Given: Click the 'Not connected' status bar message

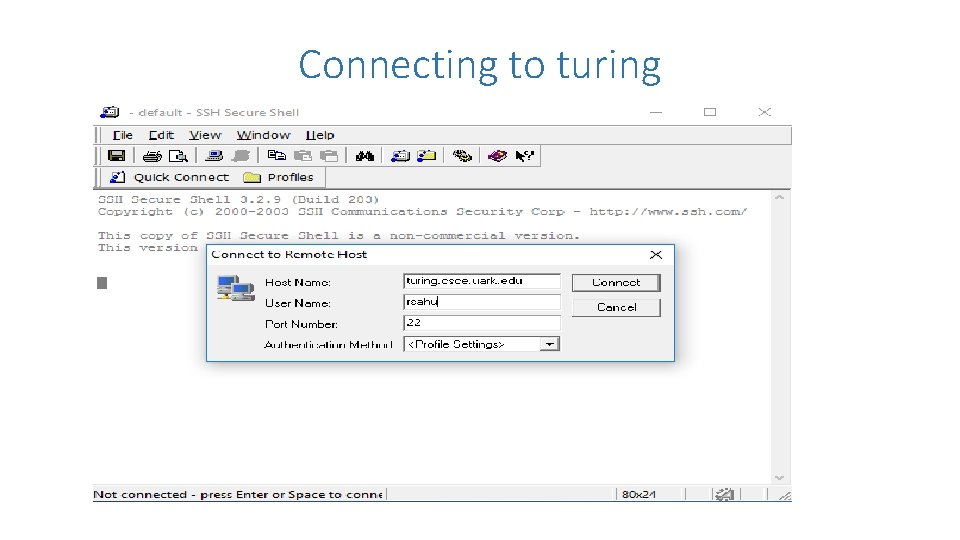Looking at the screenshot, I should pos(238,495).
